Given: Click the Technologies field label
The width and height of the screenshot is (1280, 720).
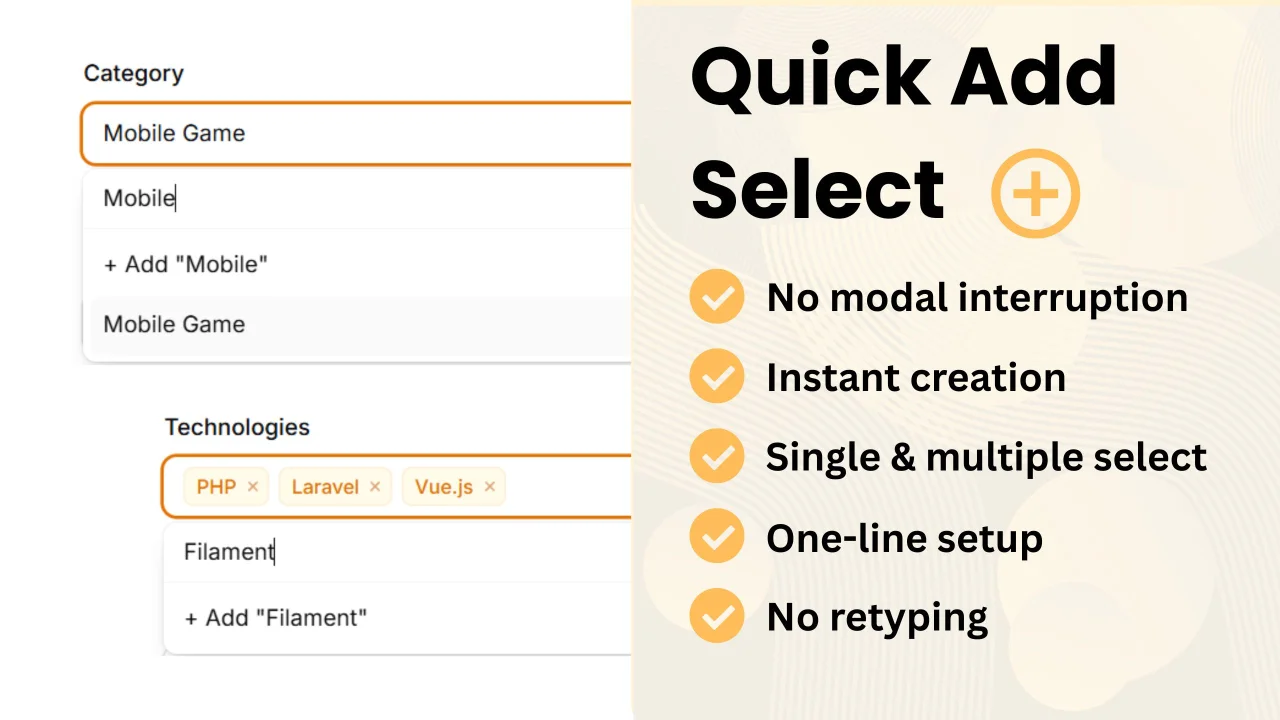Looking at the screenshot, I should pos(237,427).
